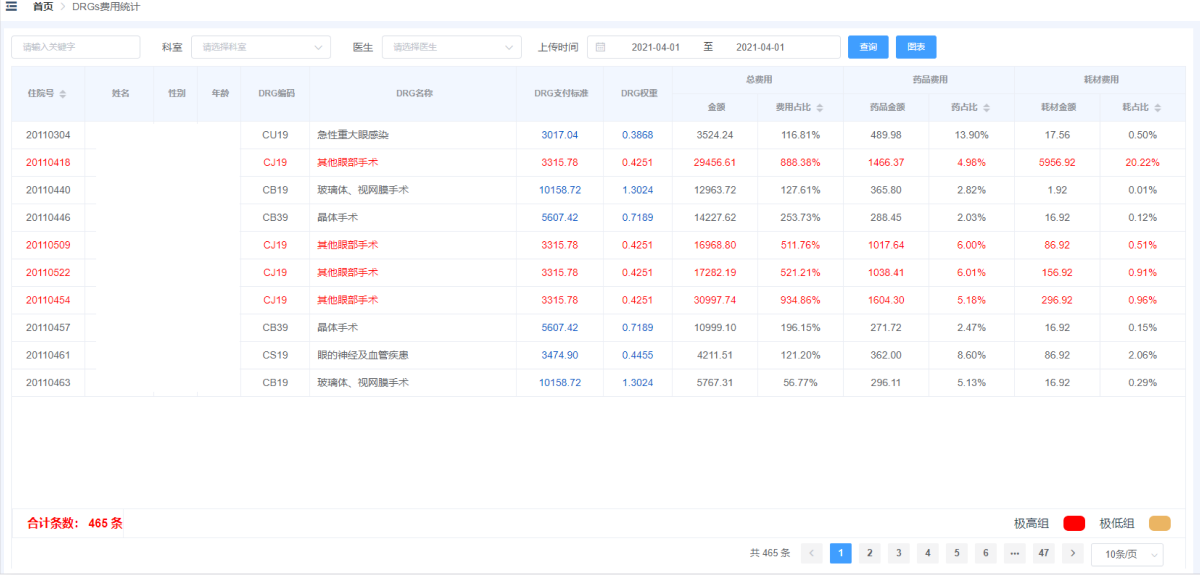Screen dimensions: 1200x575
Task: Change the 10条/页 page size selector
Action: [x=1127, y=554]
